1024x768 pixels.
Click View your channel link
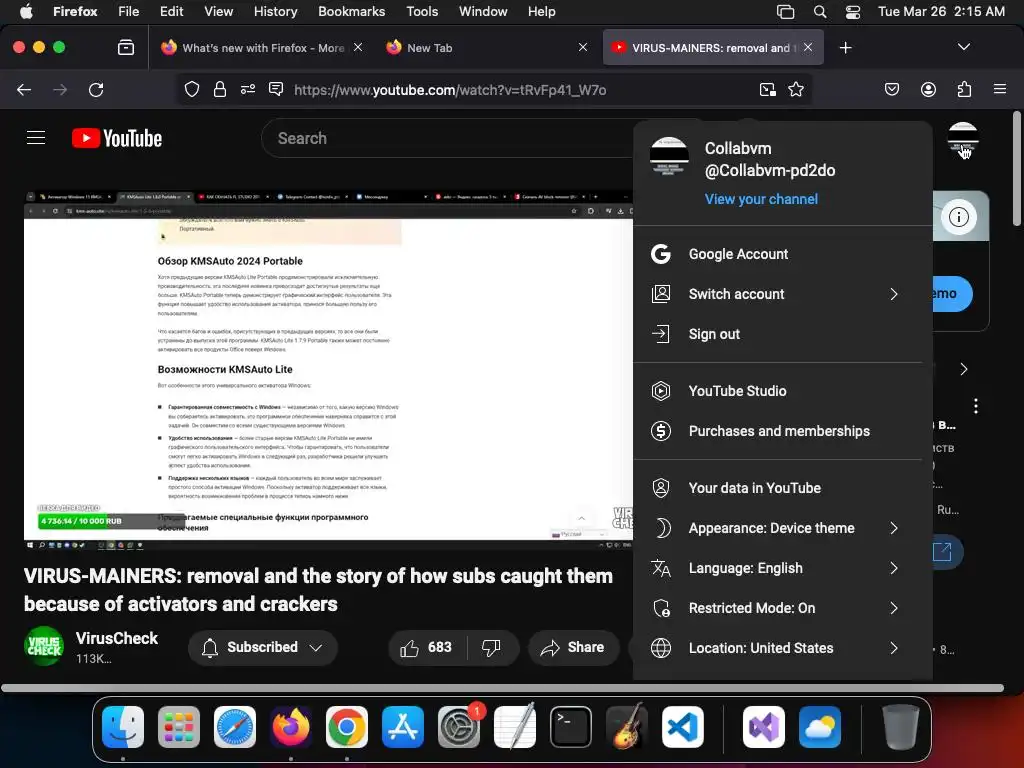(x=761, y=199)
